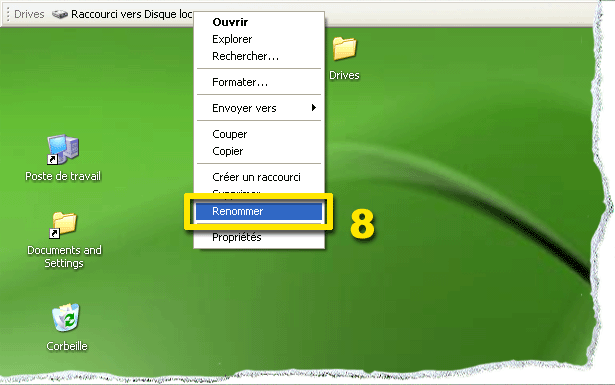Select the Documents and Settings folder icon
The width and height of the screenshot is (615, 385).
[63, 225]
